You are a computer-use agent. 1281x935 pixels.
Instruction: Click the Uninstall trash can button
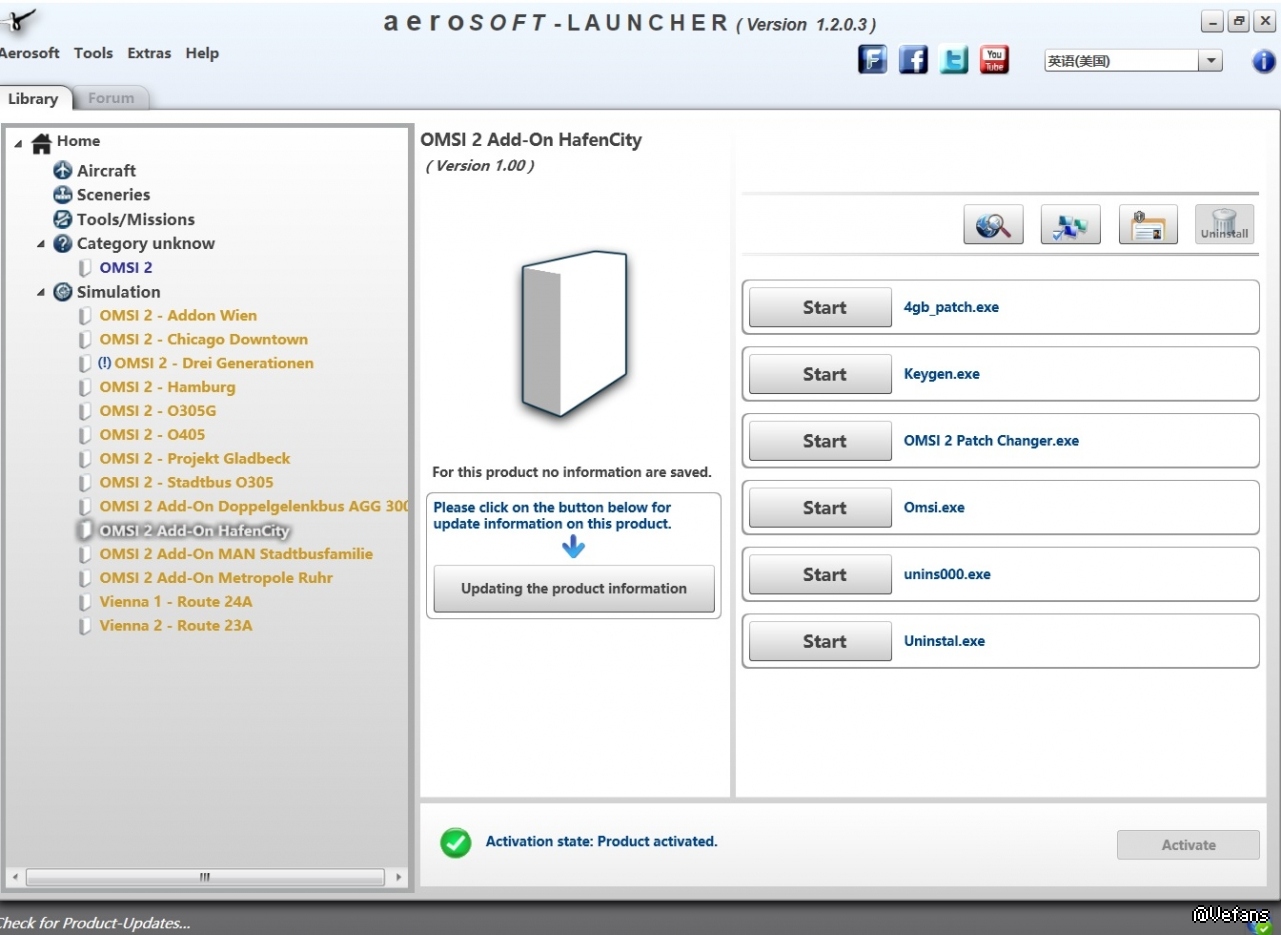point(1225,225)
